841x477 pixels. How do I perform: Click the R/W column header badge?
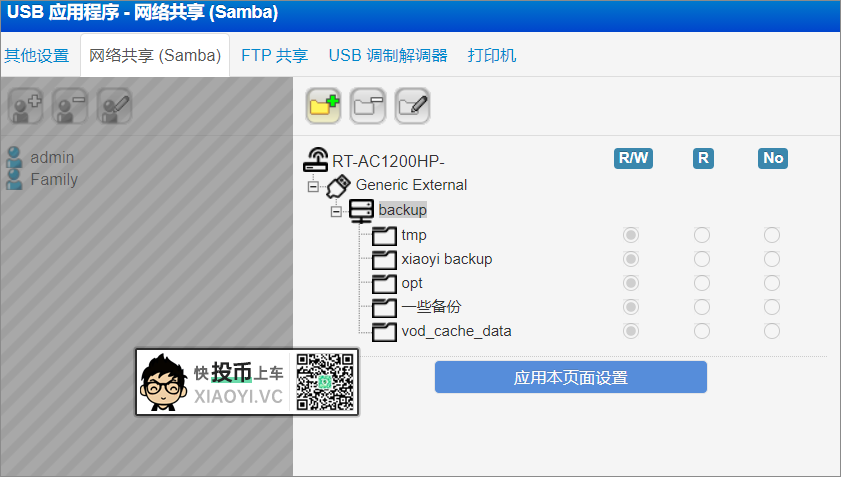(x=633, y=158)
